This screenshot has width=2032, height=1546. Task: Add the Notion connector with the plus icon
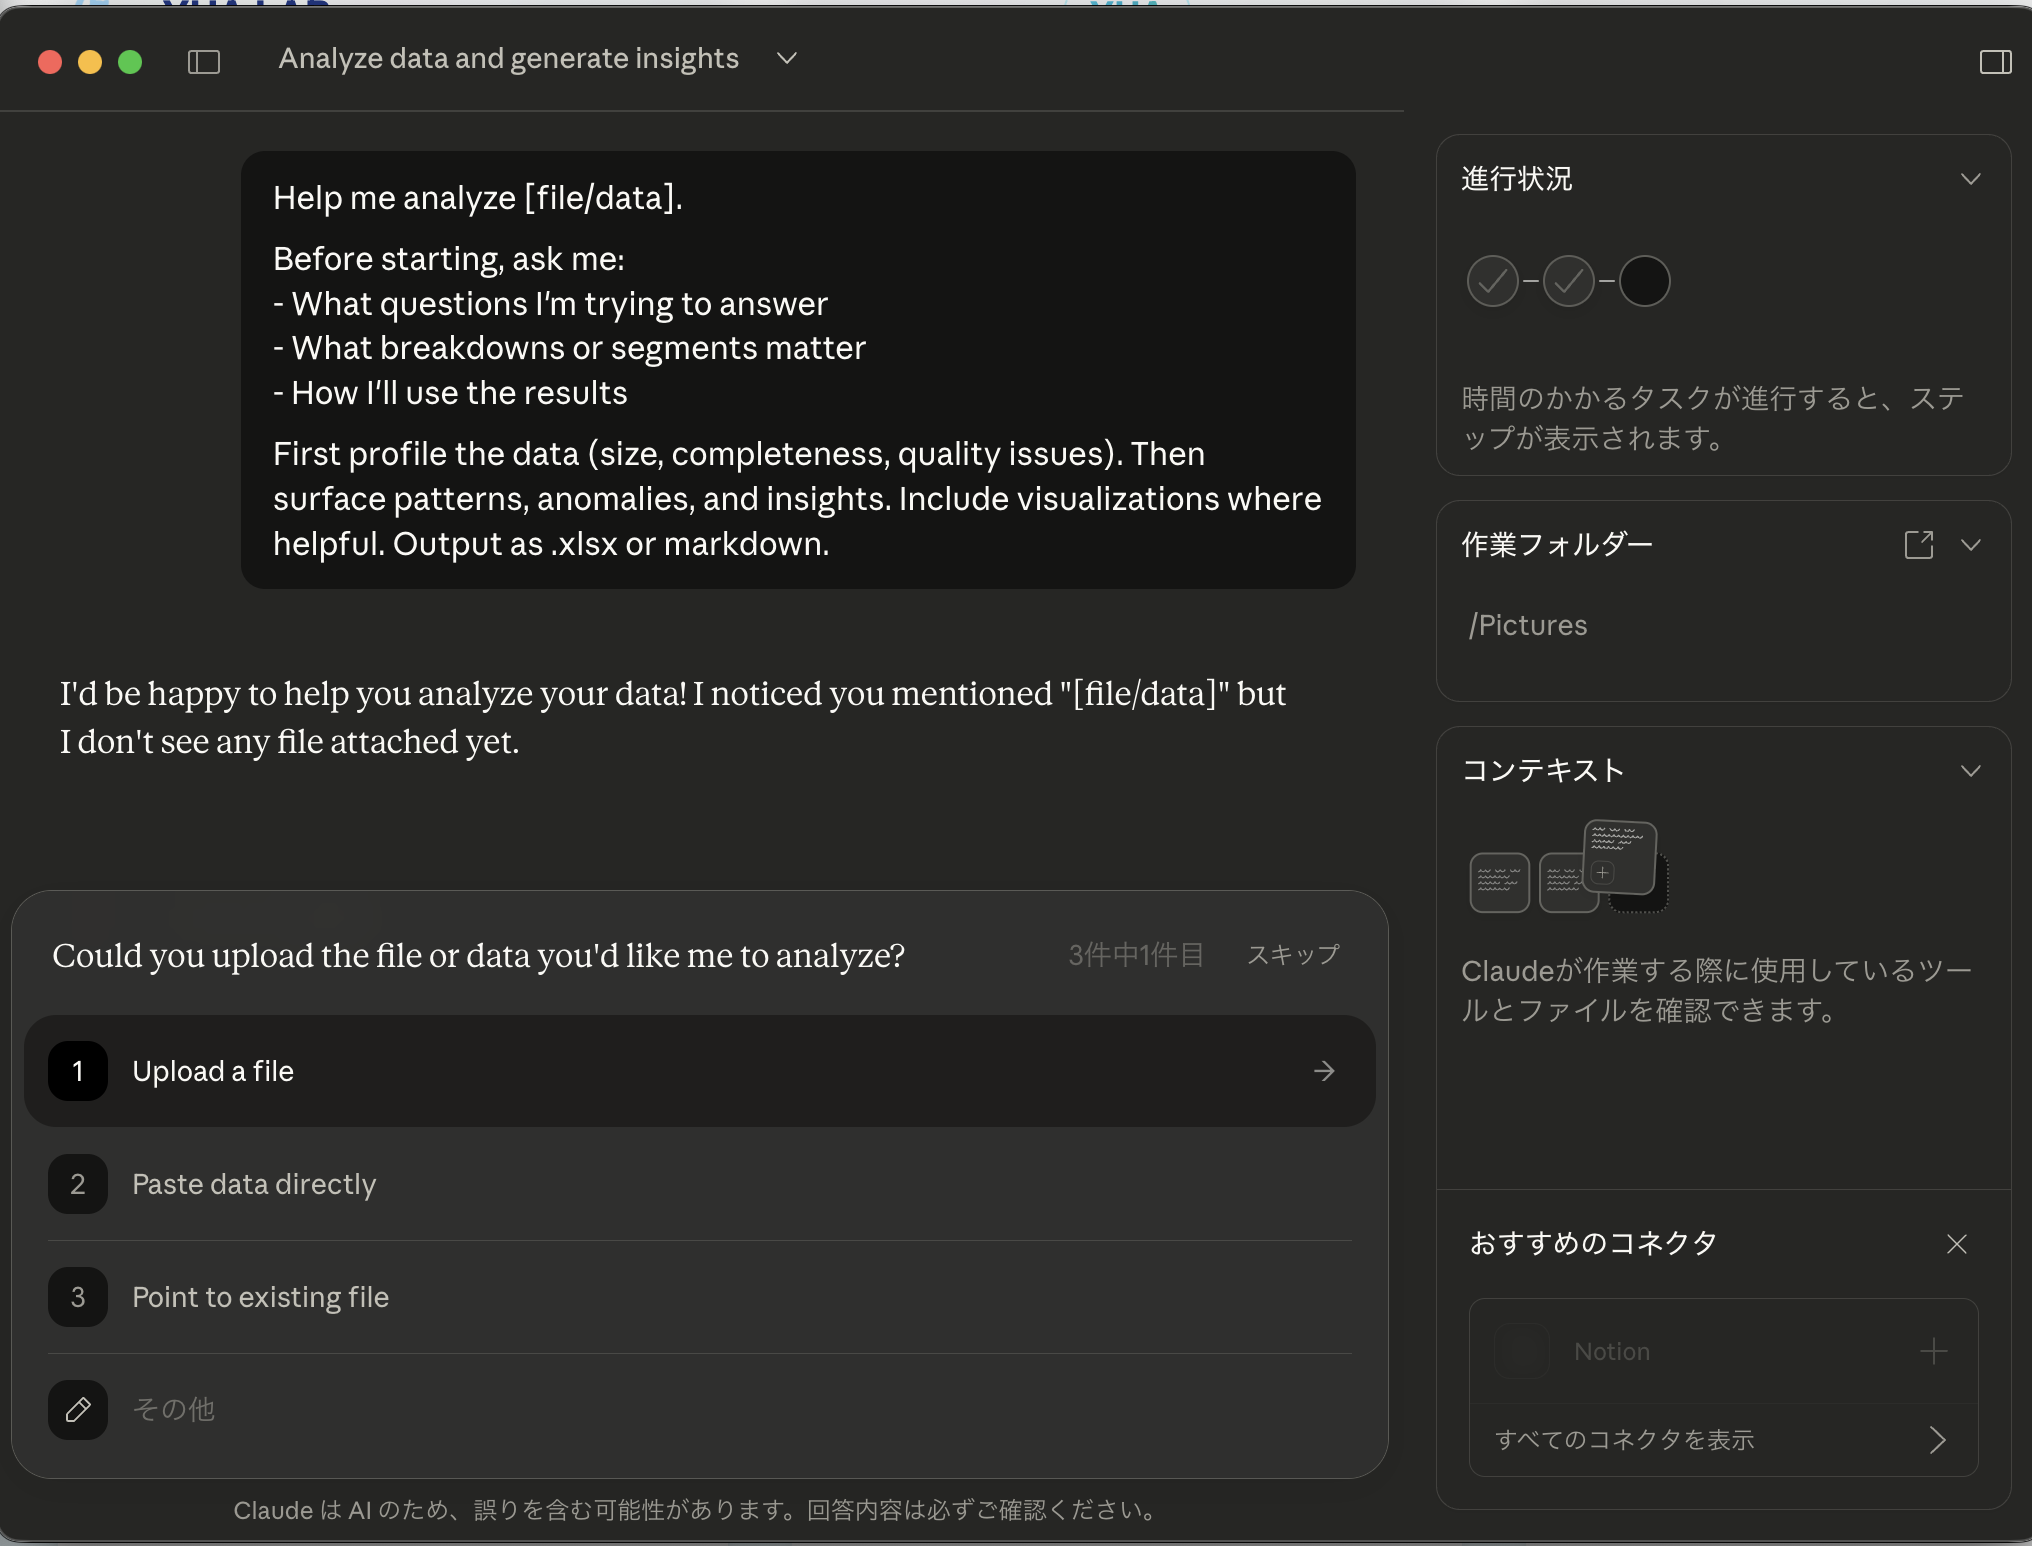[x=1934, y=1351]
